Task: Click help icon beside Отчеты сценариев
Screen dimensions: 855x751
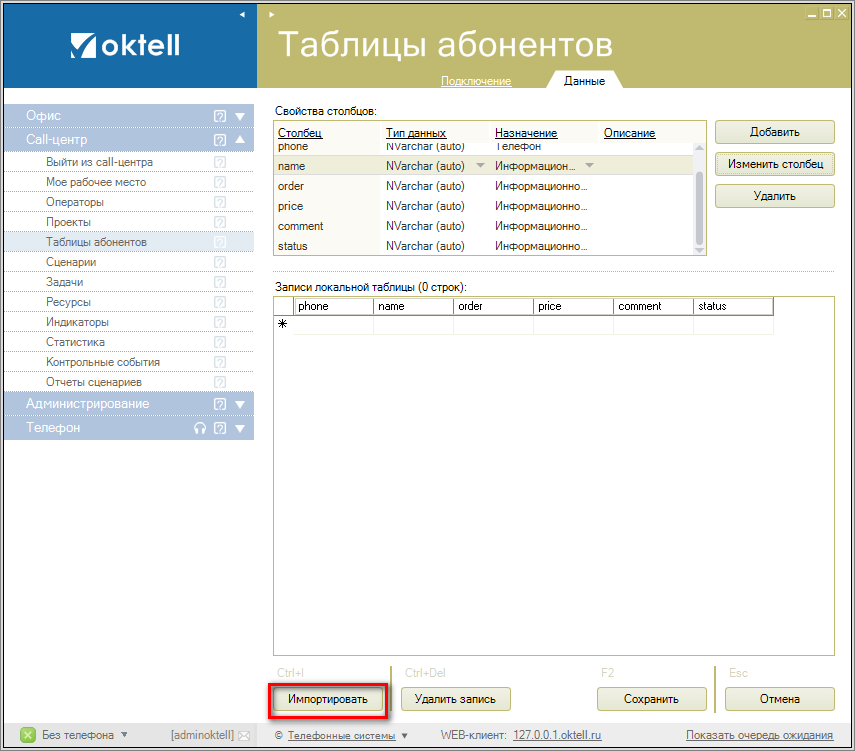Action: coord(220,382)
